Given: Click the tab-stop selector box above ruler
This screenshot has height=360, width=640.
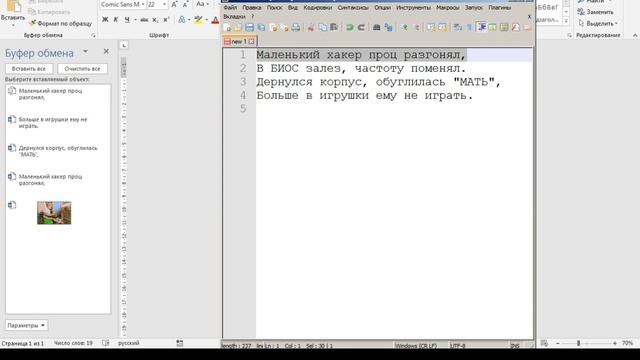Looking at the screenshot, I should point(124,45).
